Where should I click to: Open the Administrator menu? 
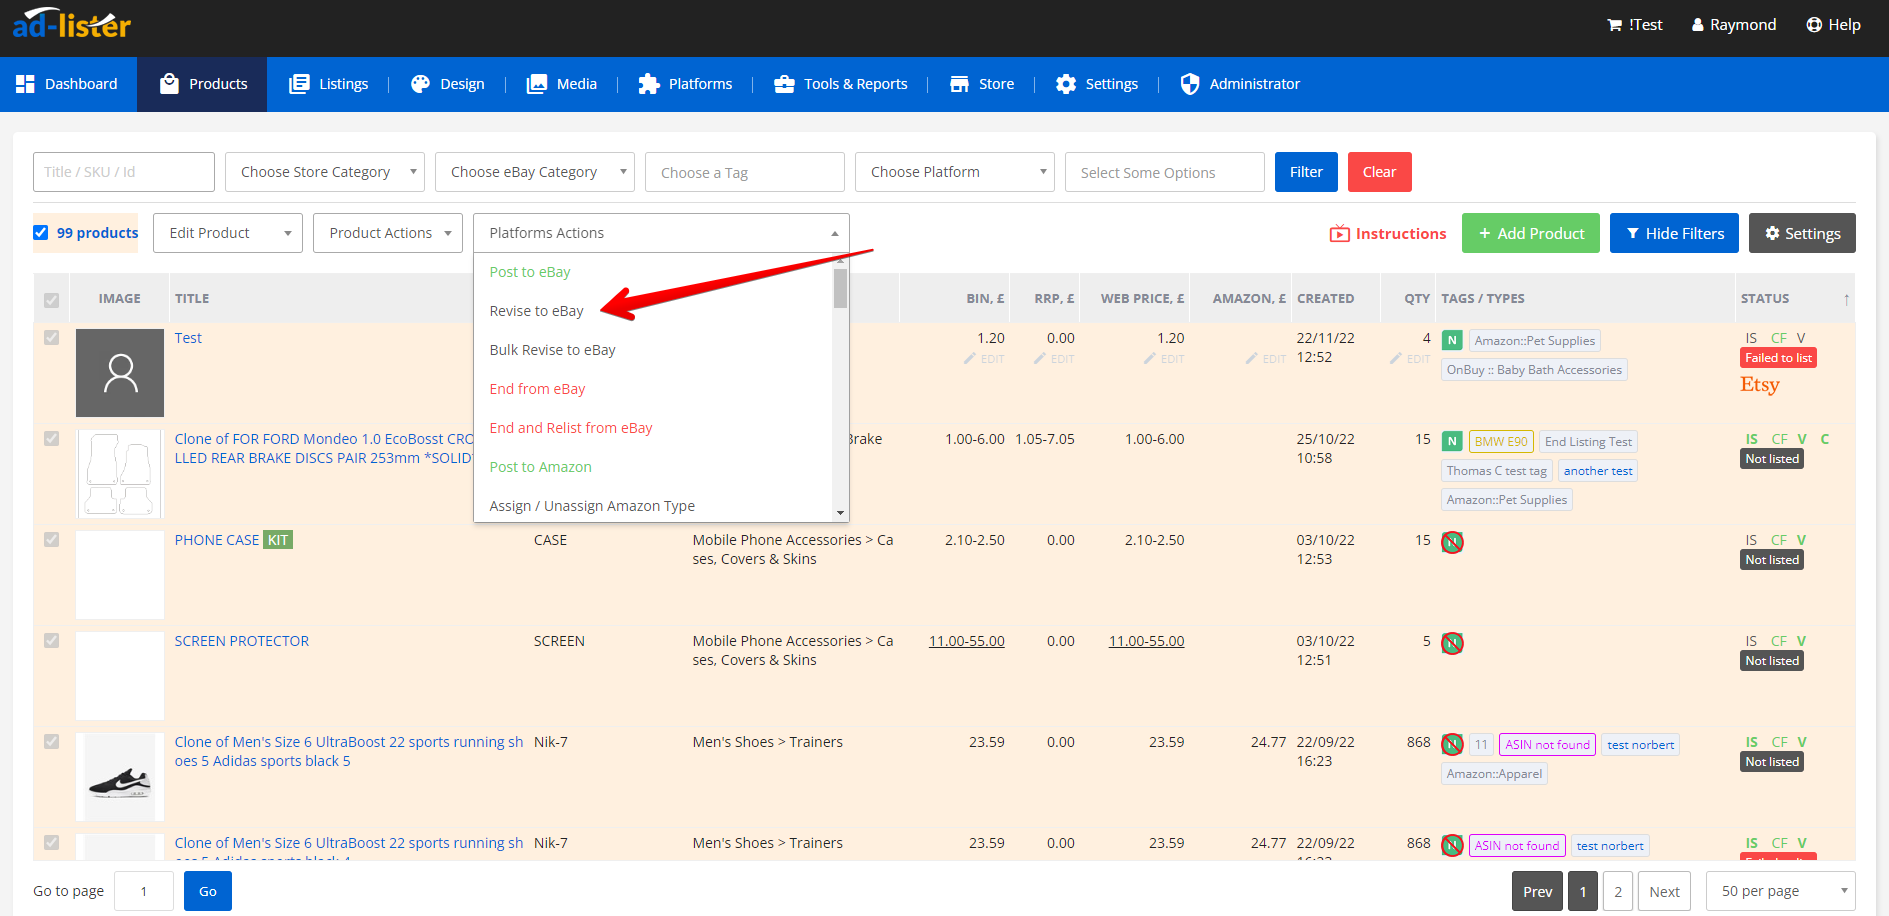pos(1239,84)
